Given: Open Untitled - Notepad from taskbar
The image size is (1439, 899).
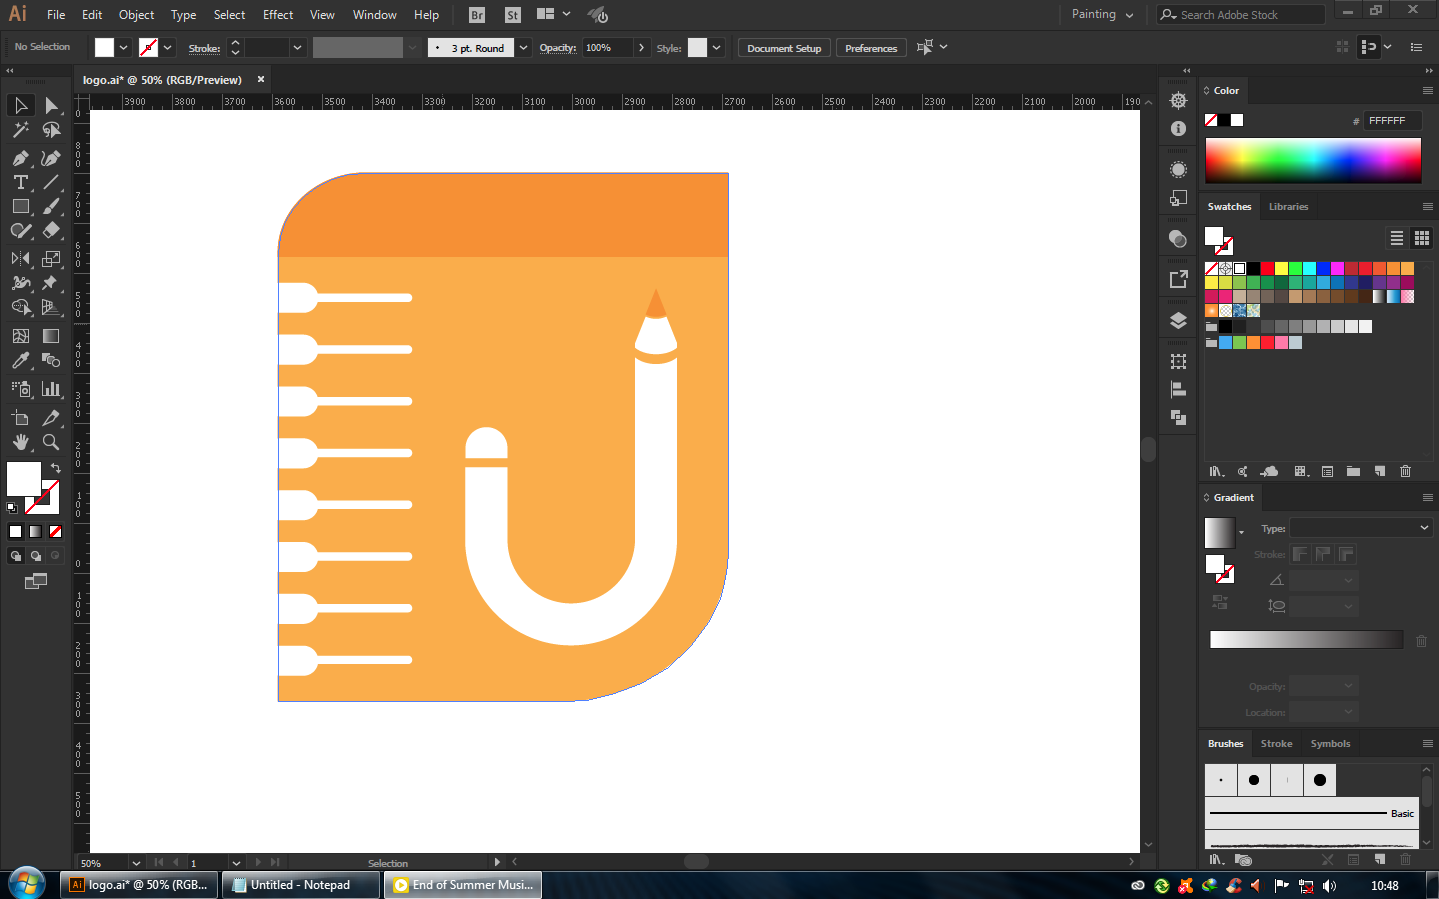Looking at the screenshot, I should (300, 885).
